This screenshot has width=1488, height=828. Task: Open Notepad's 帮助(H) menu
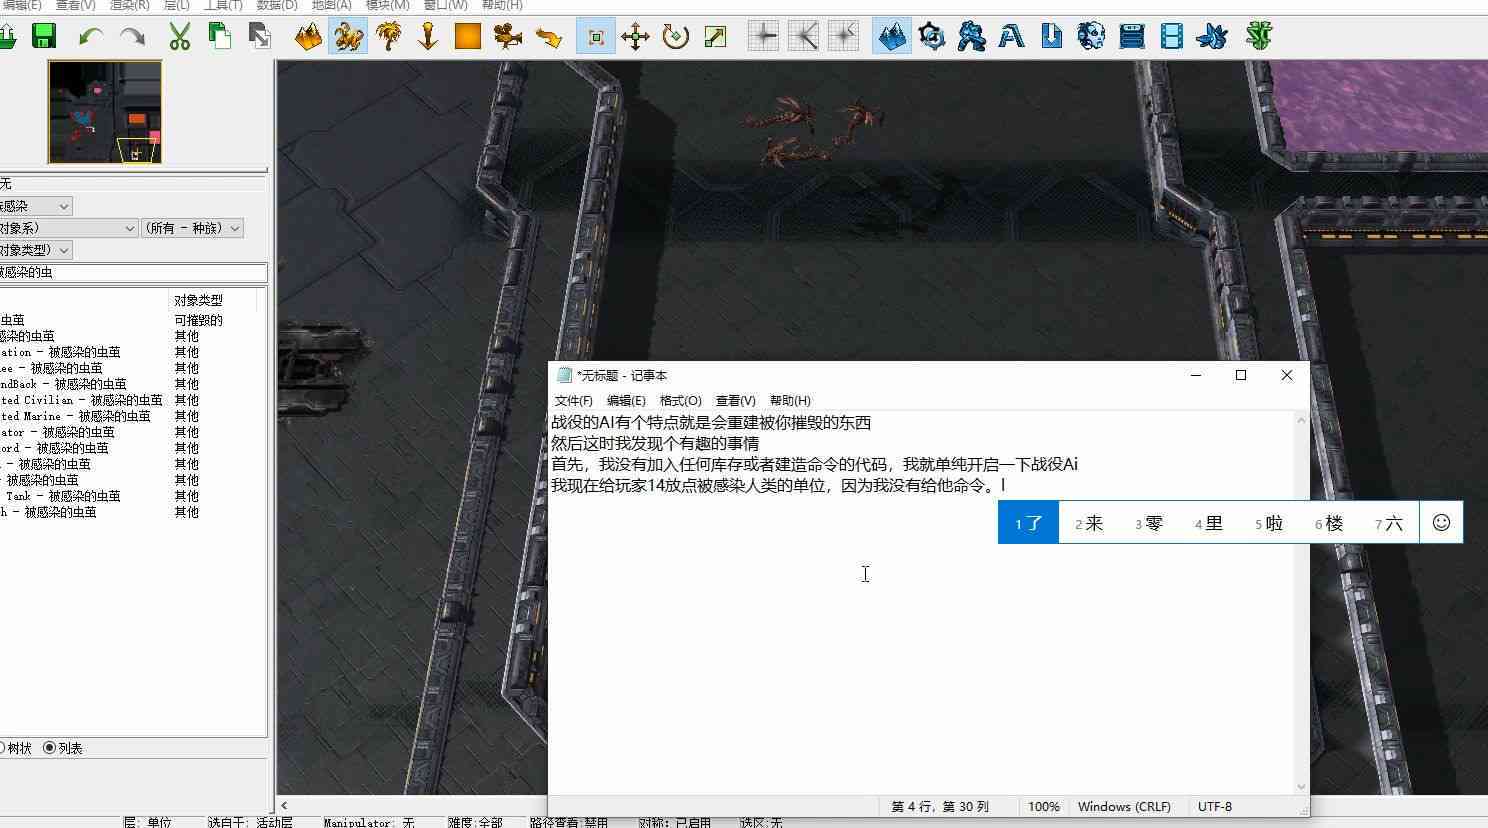point(790,400)
